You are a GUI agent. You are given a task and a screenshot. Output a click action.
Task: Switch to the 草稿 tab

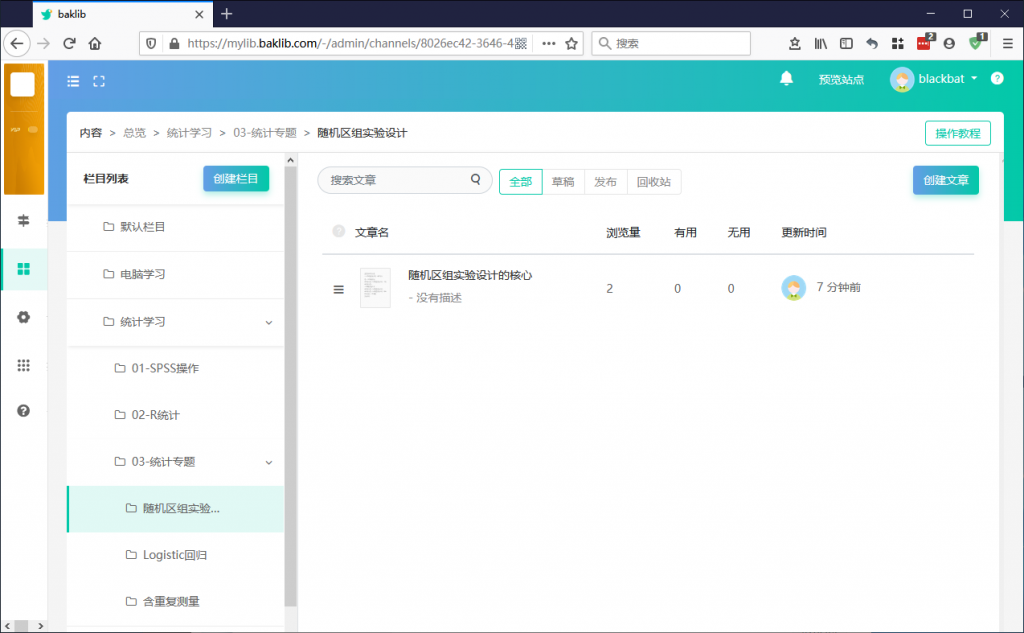point(563,182)
